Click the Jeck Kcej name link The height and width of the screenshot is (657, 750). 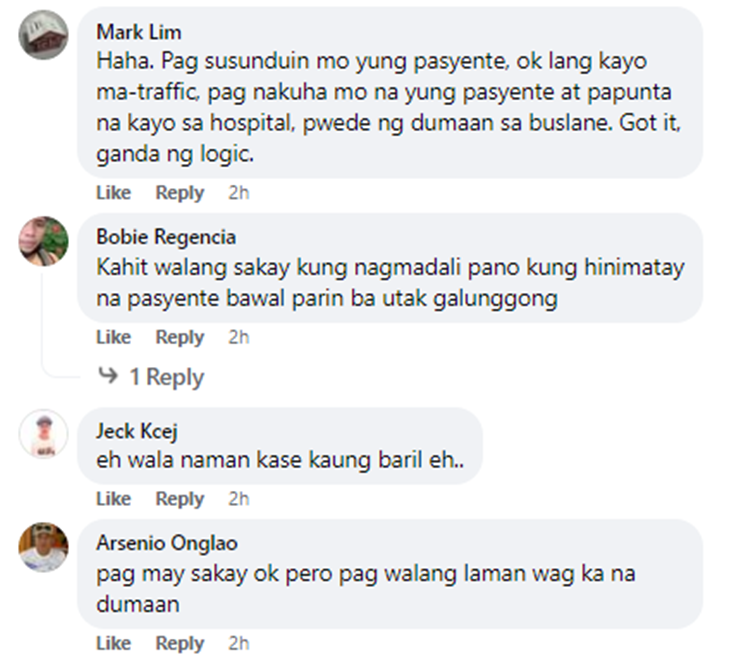click(137, 431)
